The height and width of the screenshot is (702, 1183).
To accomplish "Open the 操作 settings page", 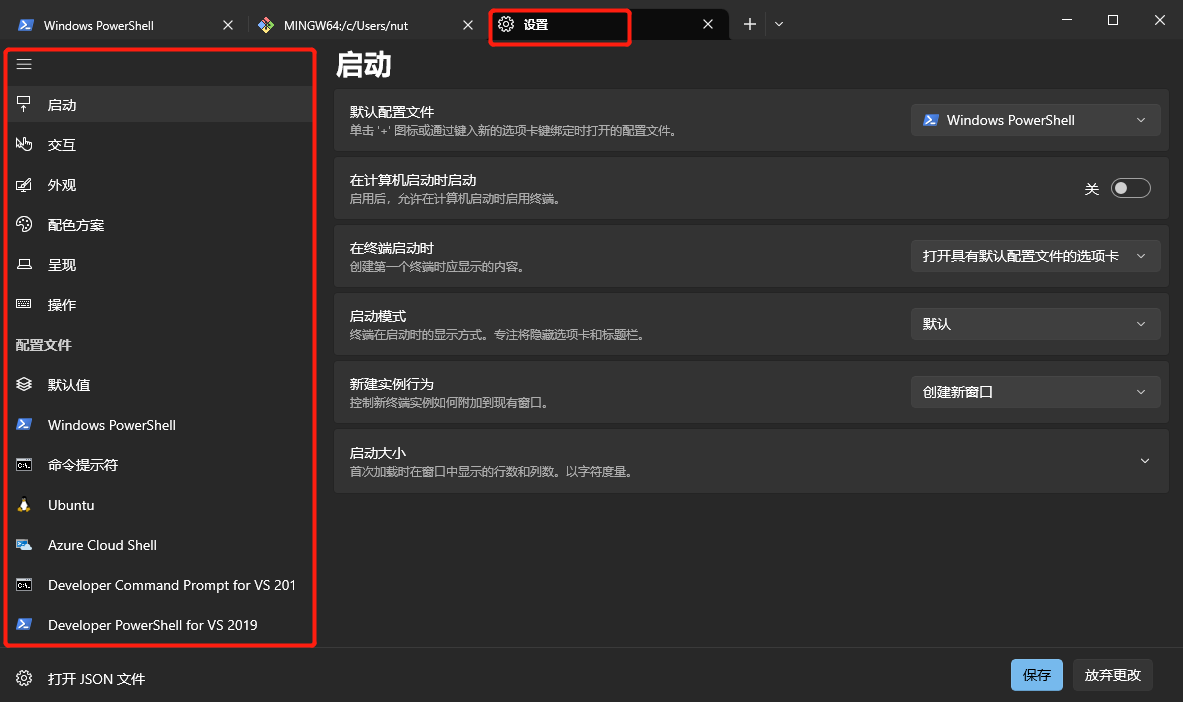I will tap(160, 304).
